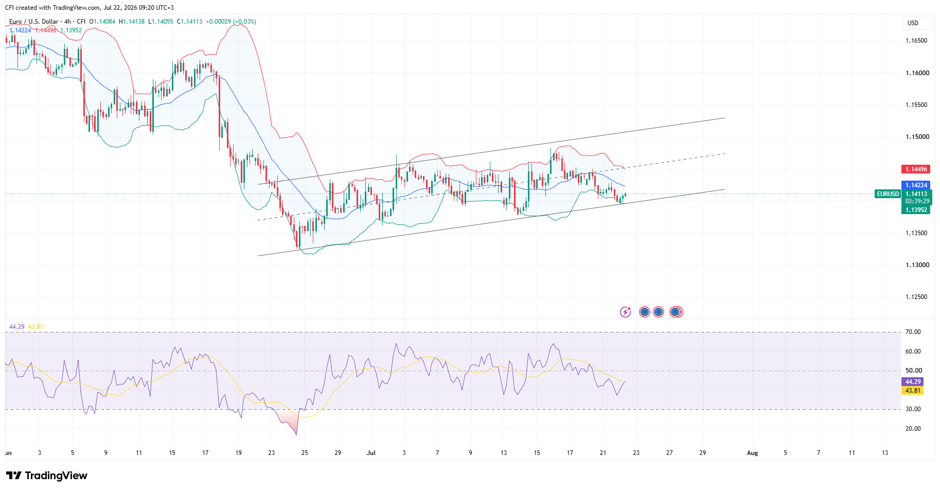Viewport: 940px width, 491px height.
Task: Select the red 1.14496 upper band price label
Action: 917,169
